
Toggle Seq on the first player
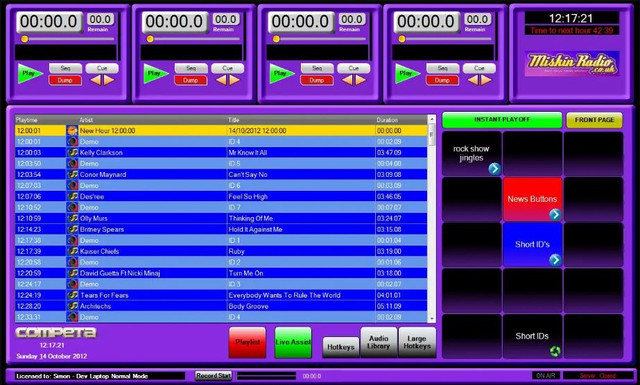tap(65, 68)
